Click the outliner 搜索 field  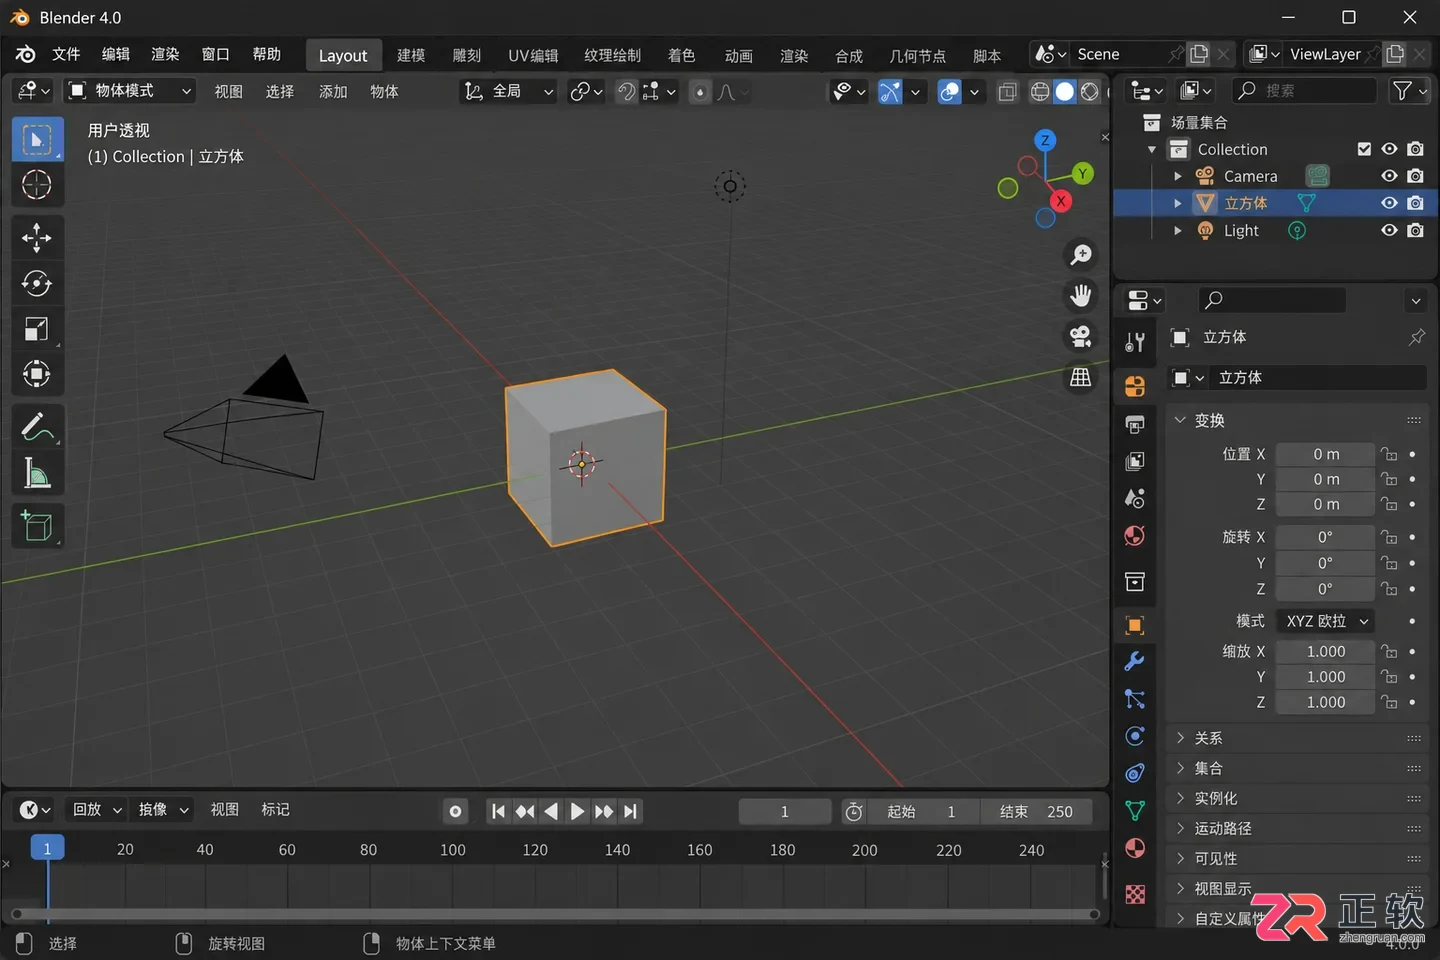pyautogui.click(x=1304, y=91)
